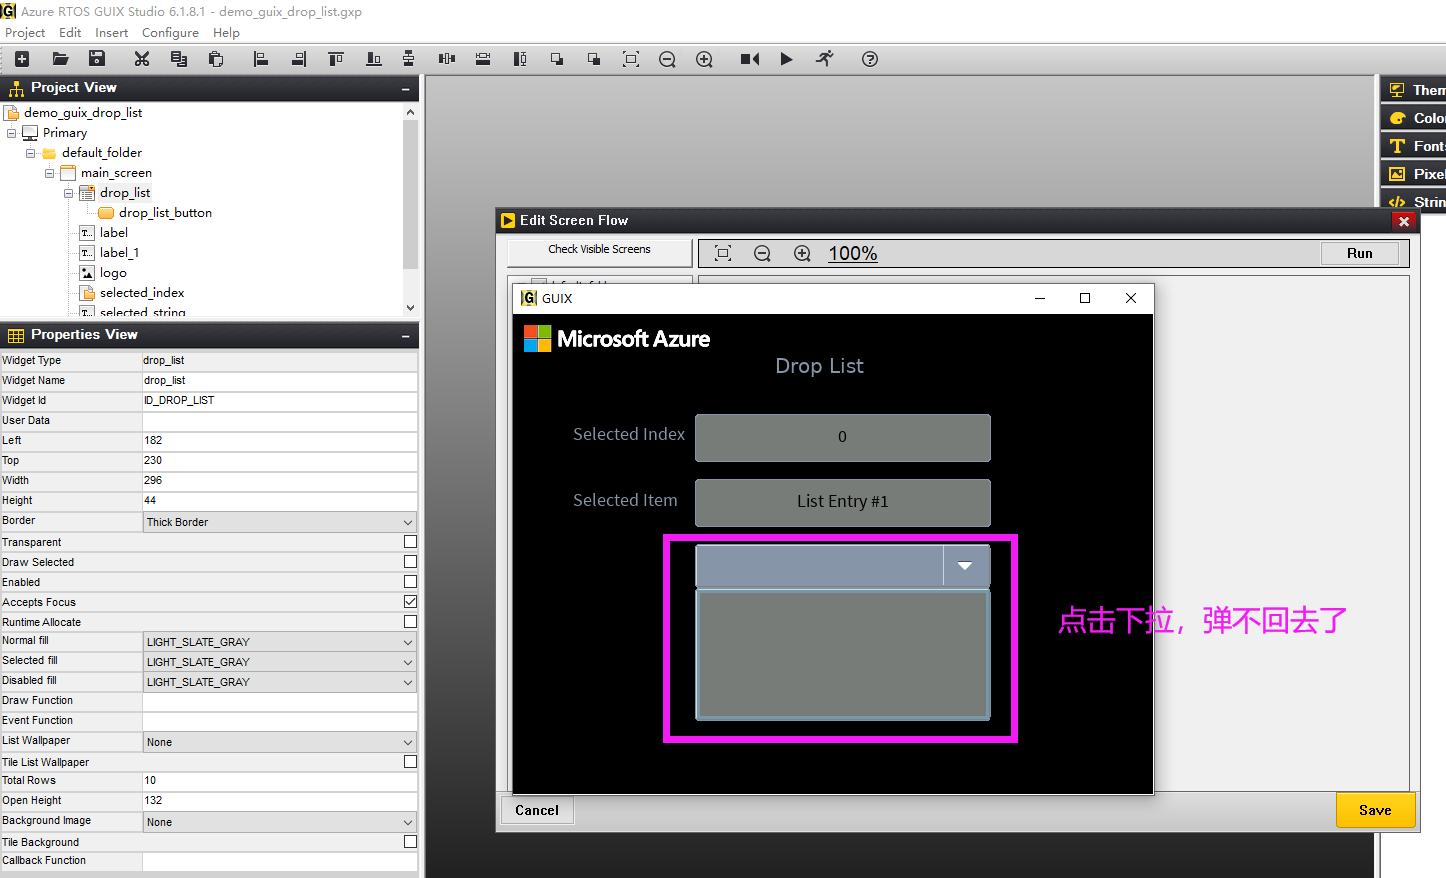1446x878 pixels.
Task: Collapse the drop_list tree node
Action: tap(68, 193)
